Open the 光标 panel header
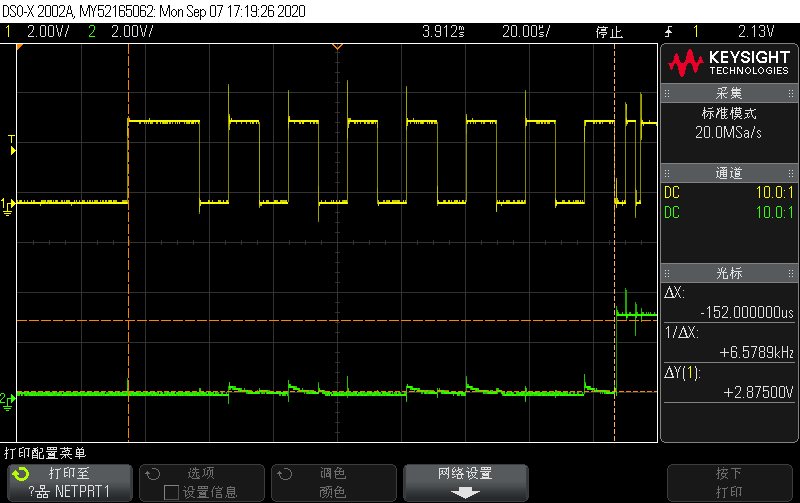The image size is (800, 503). [x=729, y=273]
